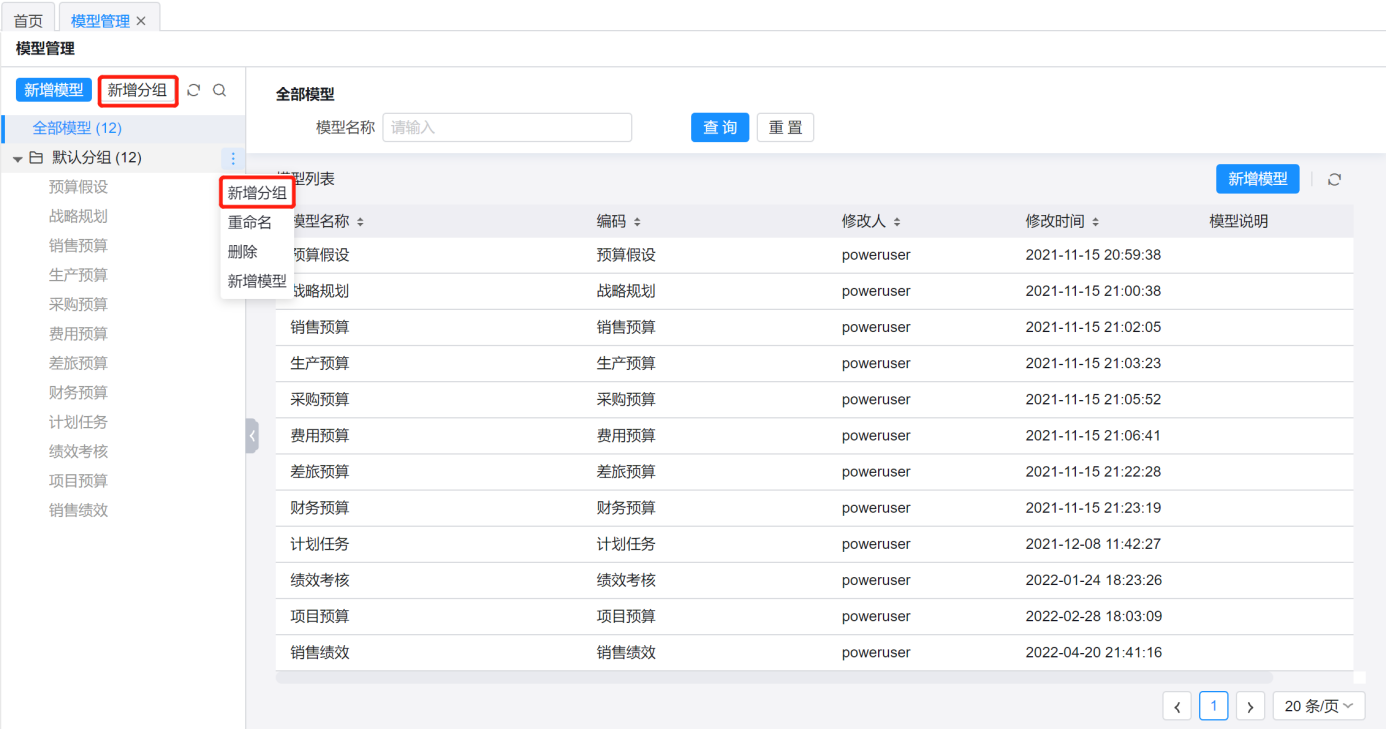Screen dimensions: 1386x729
Task: Click the folder icon of 默认分组
Action: coord(36,158)
